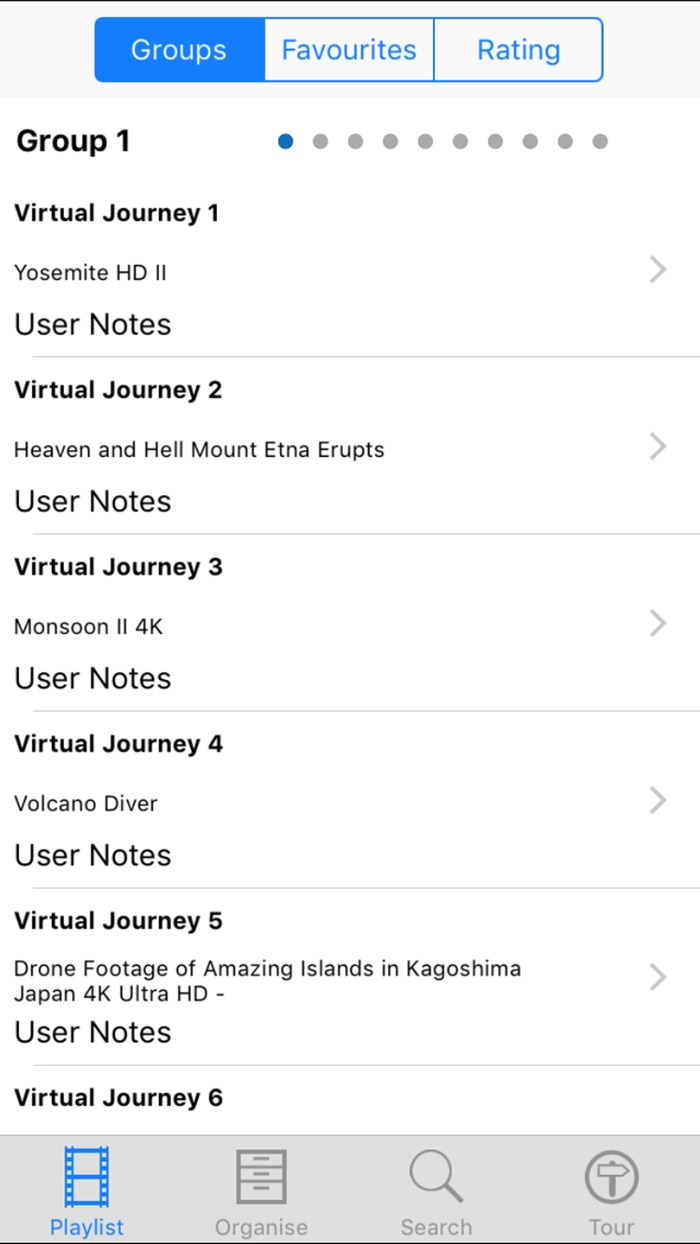Expand Heaven and Hell Mount Etna Erupts
Viewport: 700px width, 1244px height.
coord(657,446)
